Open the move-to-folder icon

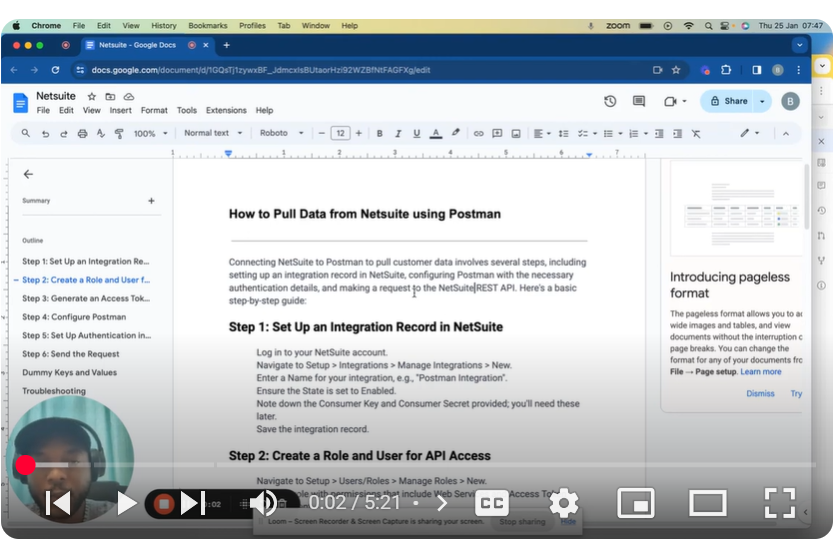point(110,97)
